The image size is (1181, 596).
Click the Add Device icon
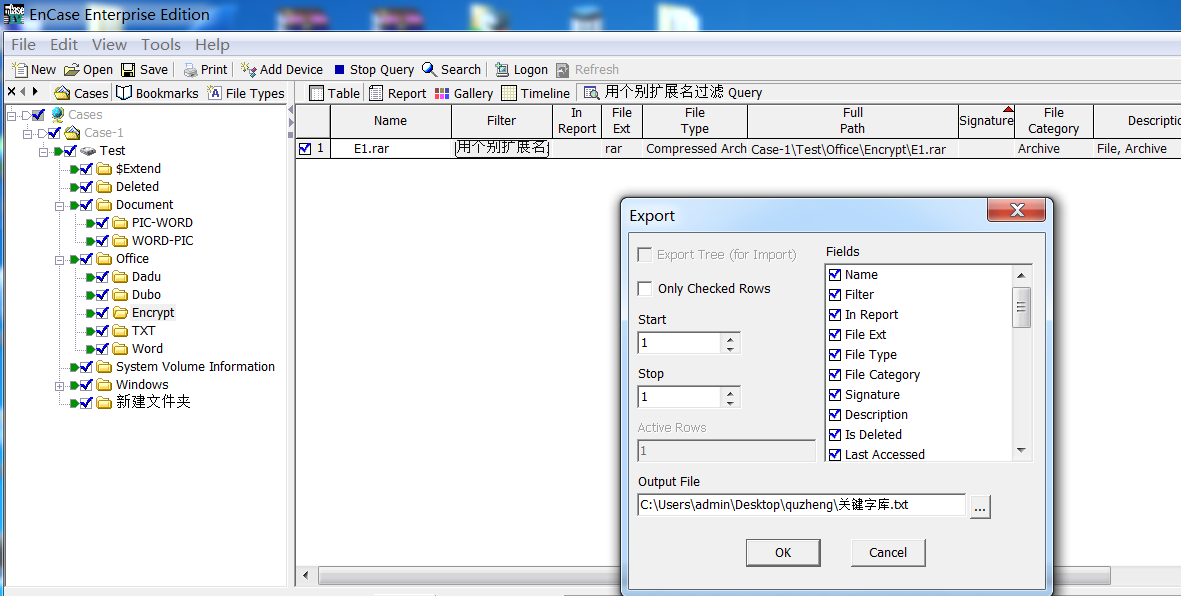(249, 69)
